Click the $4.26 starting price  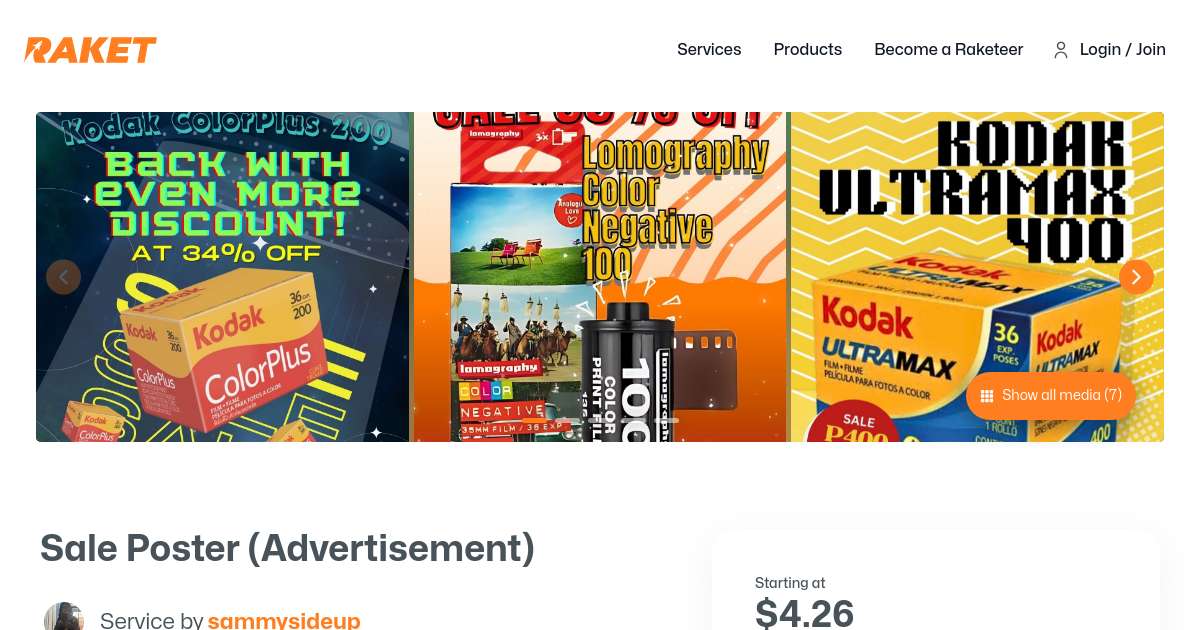(805, 613)
